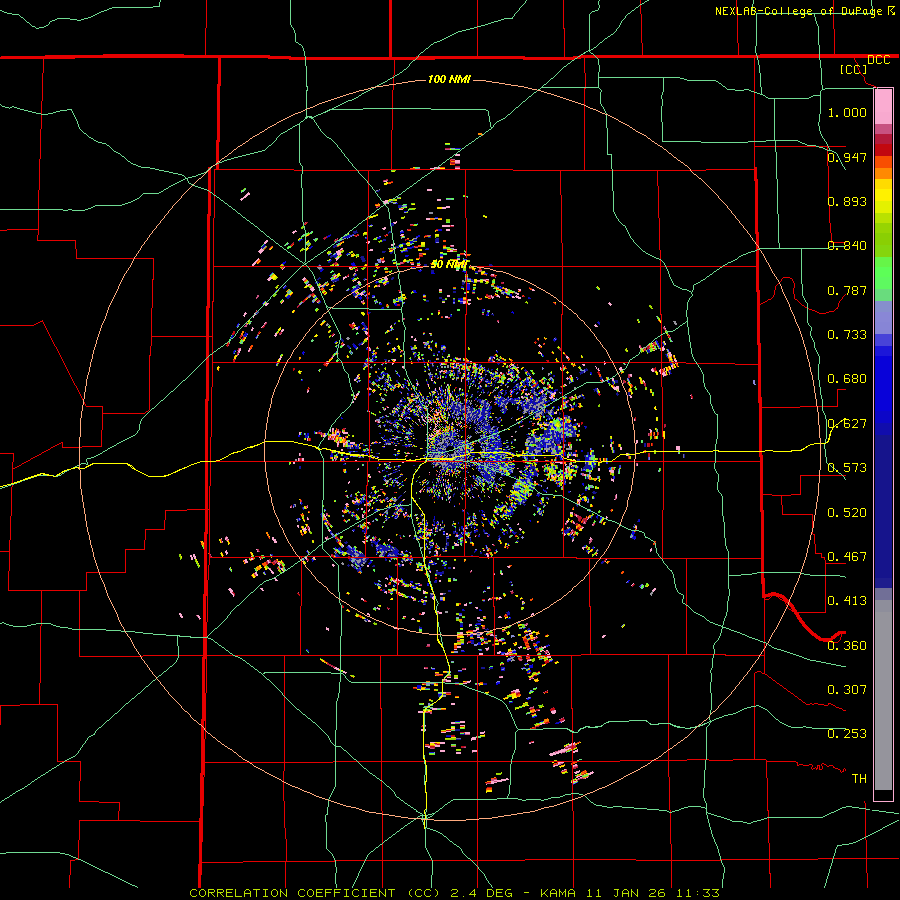Click the [CC] legend unit label
900x900 pixels.
(853, 69)
